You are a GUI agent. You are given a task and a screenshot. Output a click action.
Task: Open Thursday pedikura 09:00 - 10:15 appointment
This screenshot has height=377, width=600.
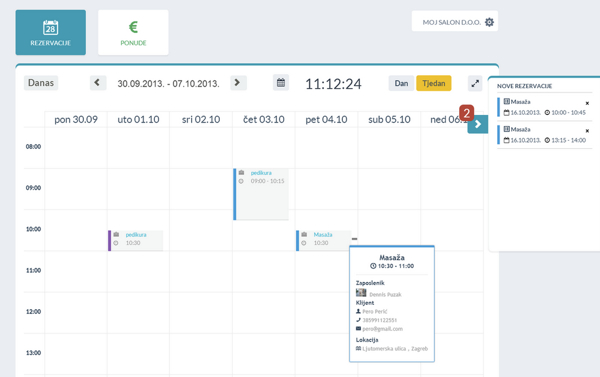coord(261,194)
